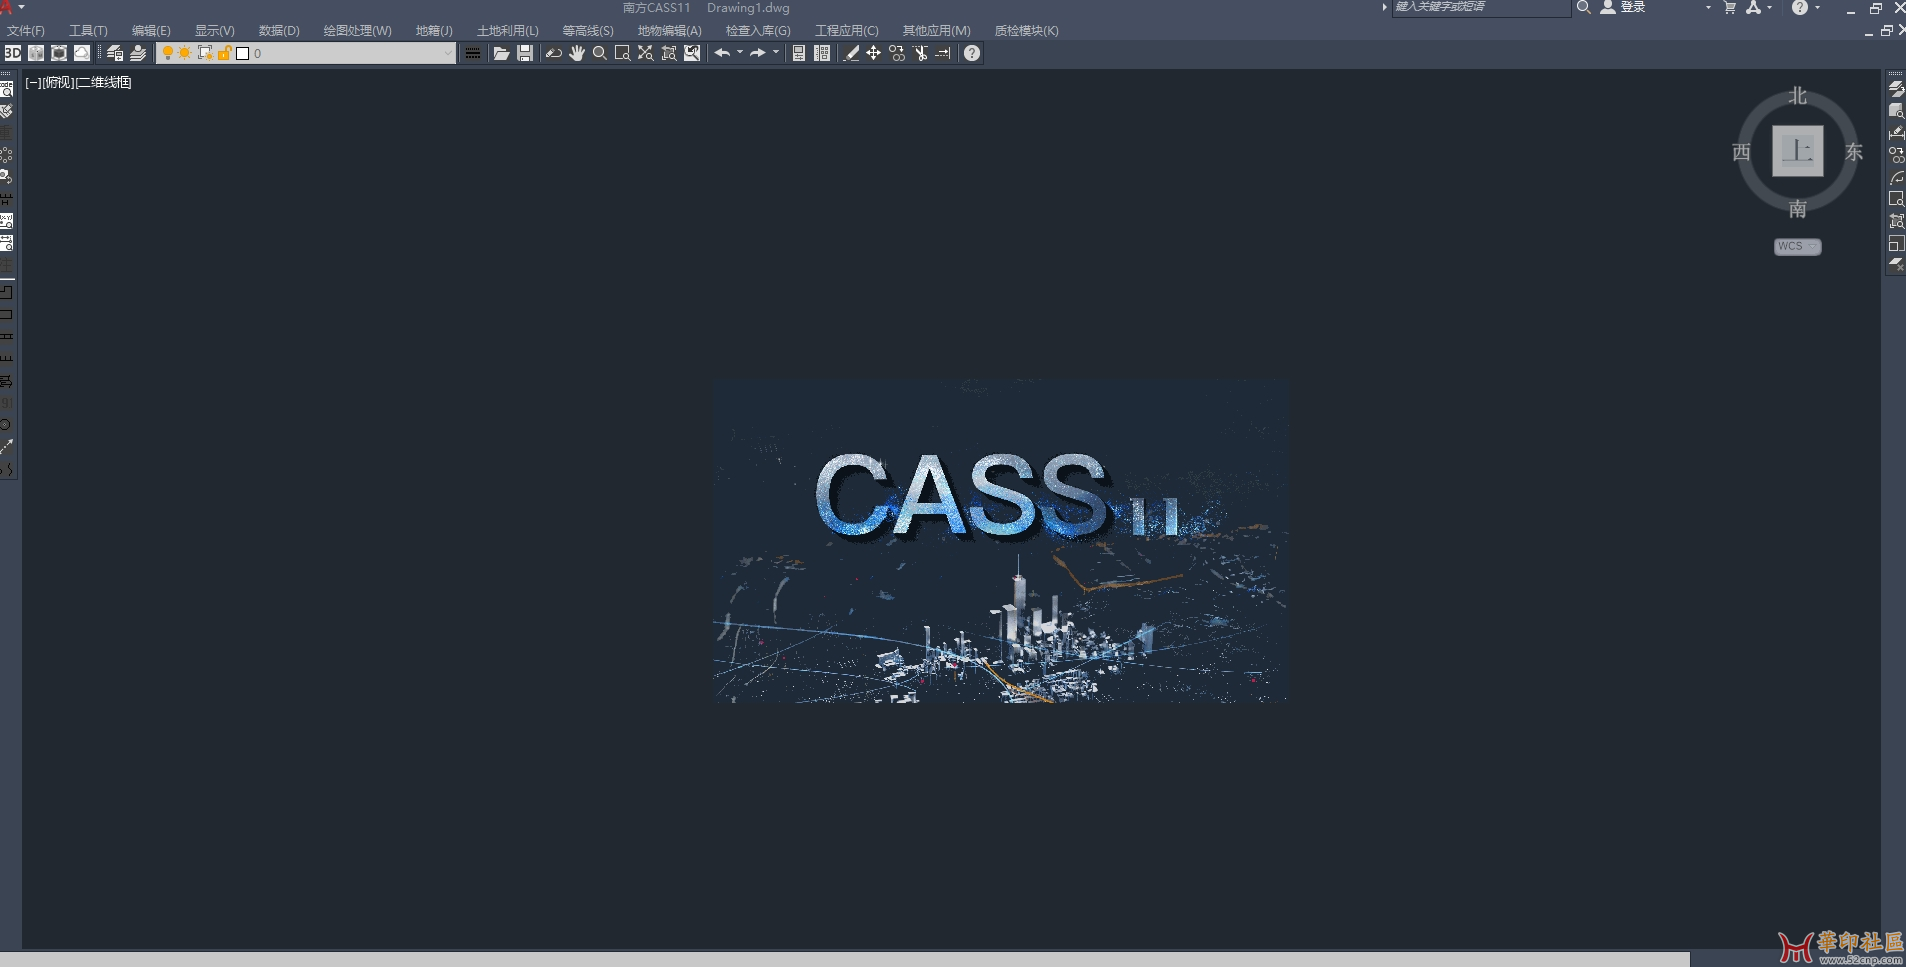Click the CASS 11 splash image
Viewport: 1906px width, 967px height.
1000,541
